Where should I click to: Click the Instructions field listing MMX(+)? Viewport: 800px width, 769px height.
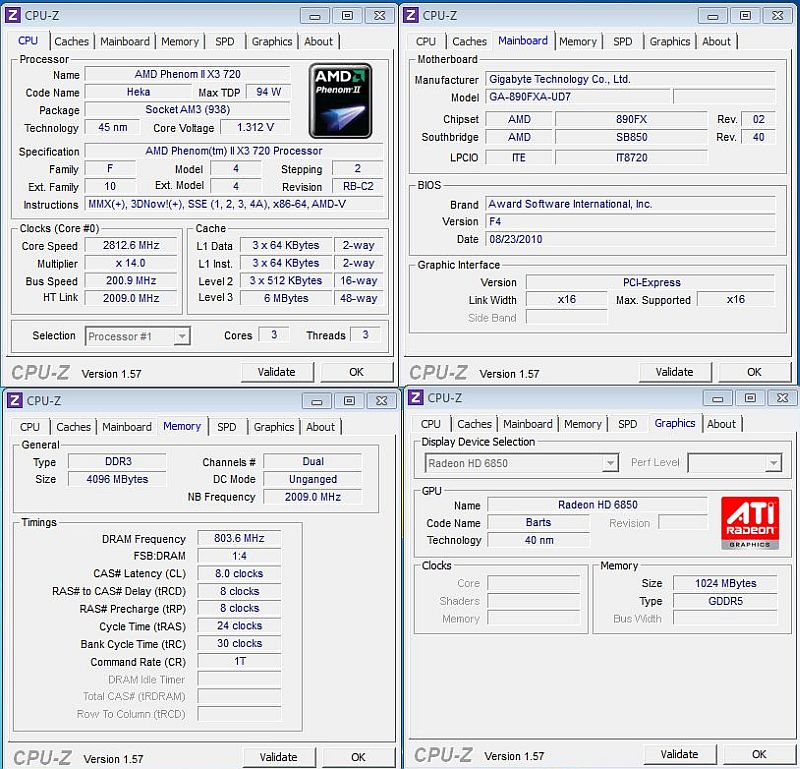(234, 204)
